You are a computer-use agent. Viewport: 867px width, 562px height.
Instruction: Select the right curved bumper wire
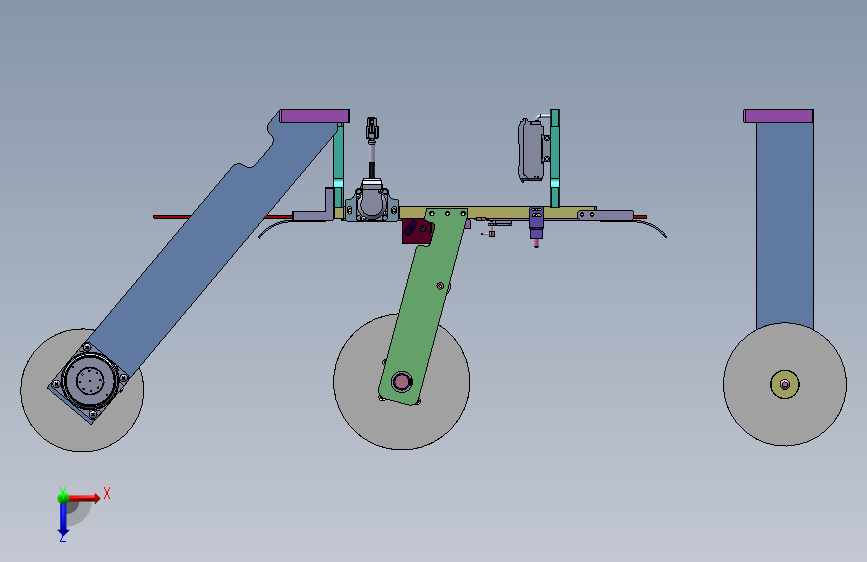[x=651, y=228]
